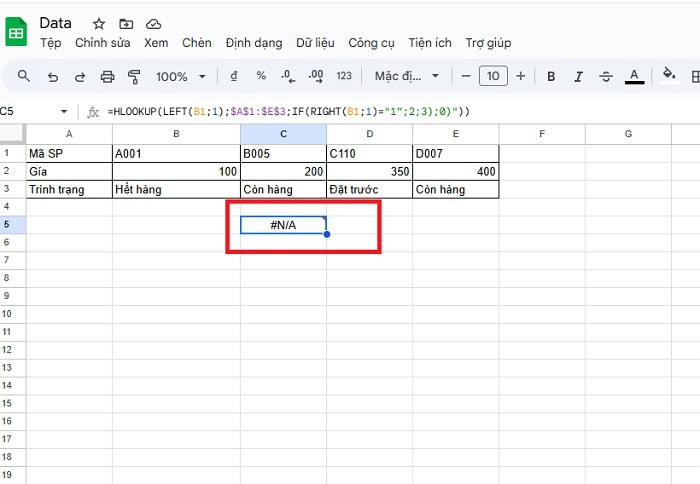
Task: Open the Dữ liệu menu
Action: point(316,43)
